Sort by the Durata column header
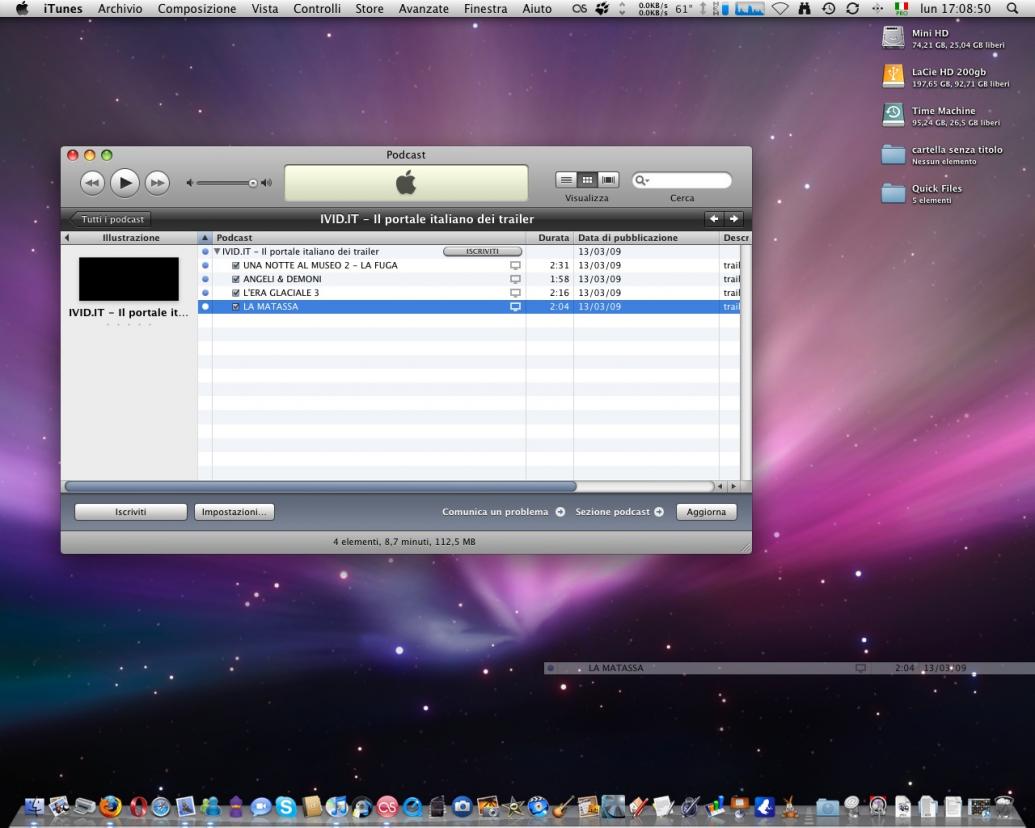Viewport: 1035px width, 828px height. point(550,238)
